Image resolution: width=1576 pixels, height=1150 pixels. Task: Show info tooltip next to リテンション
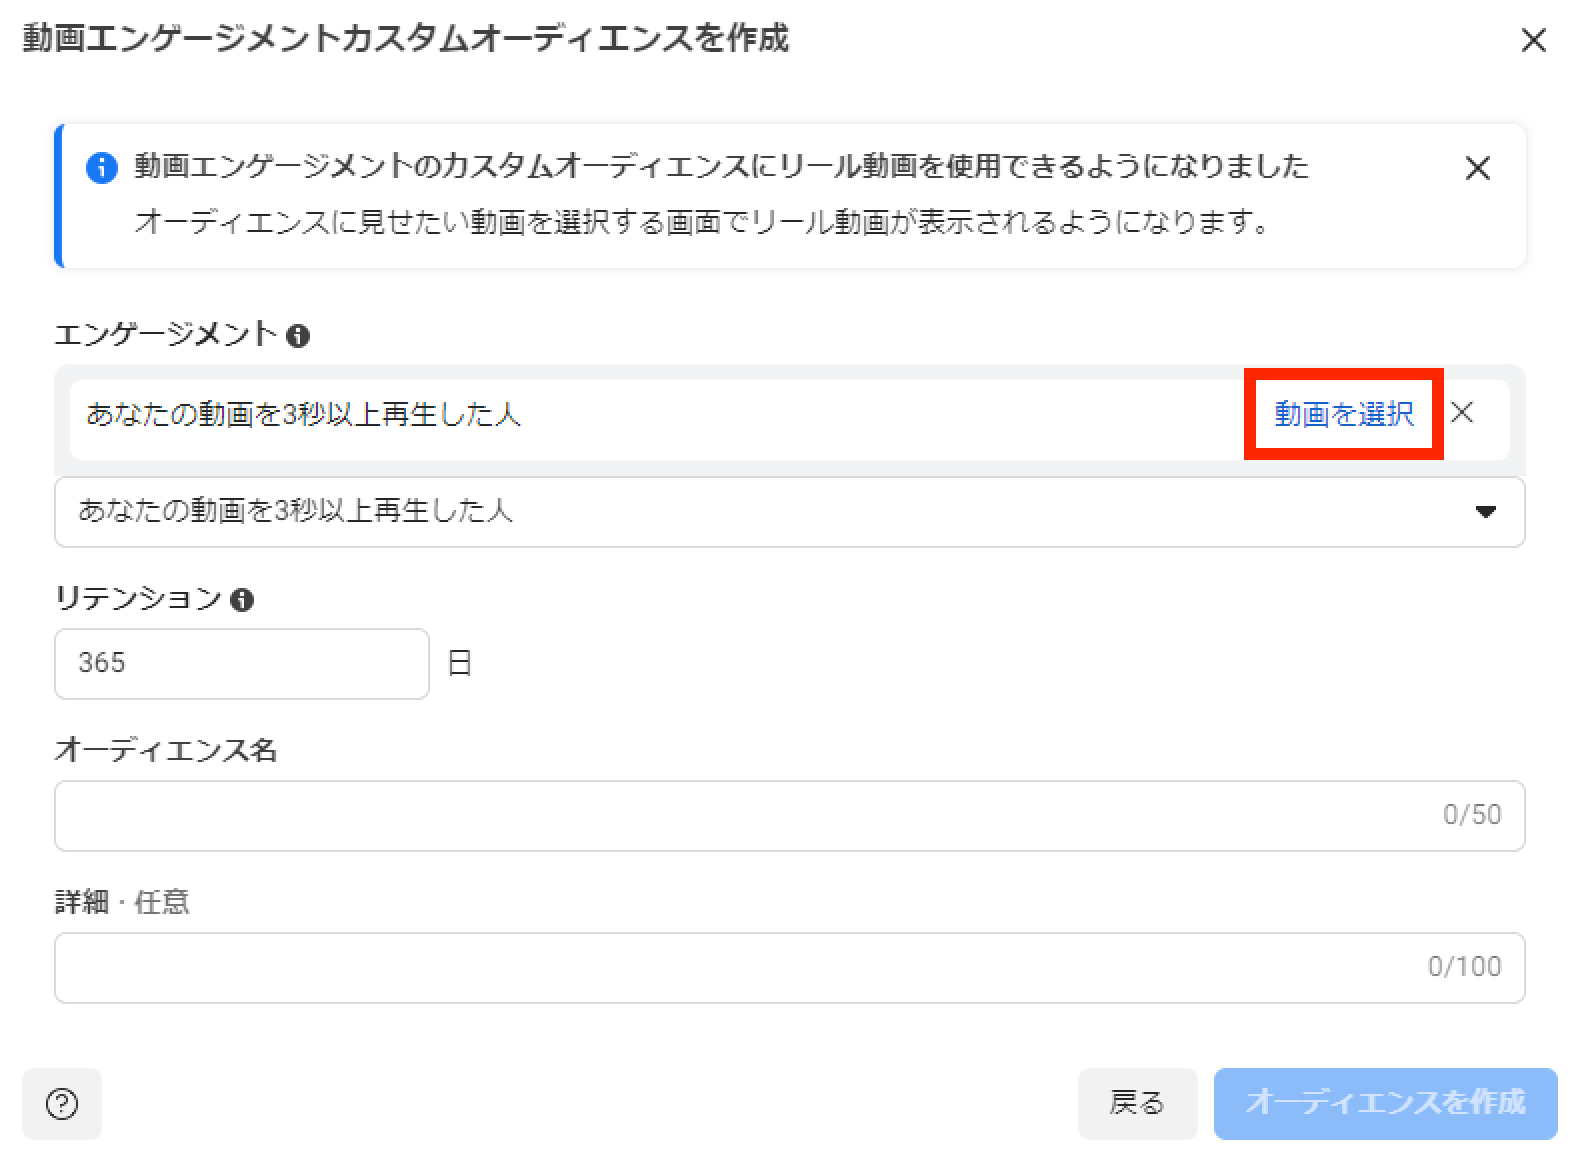pyautogui.click(x=241, y=600)
